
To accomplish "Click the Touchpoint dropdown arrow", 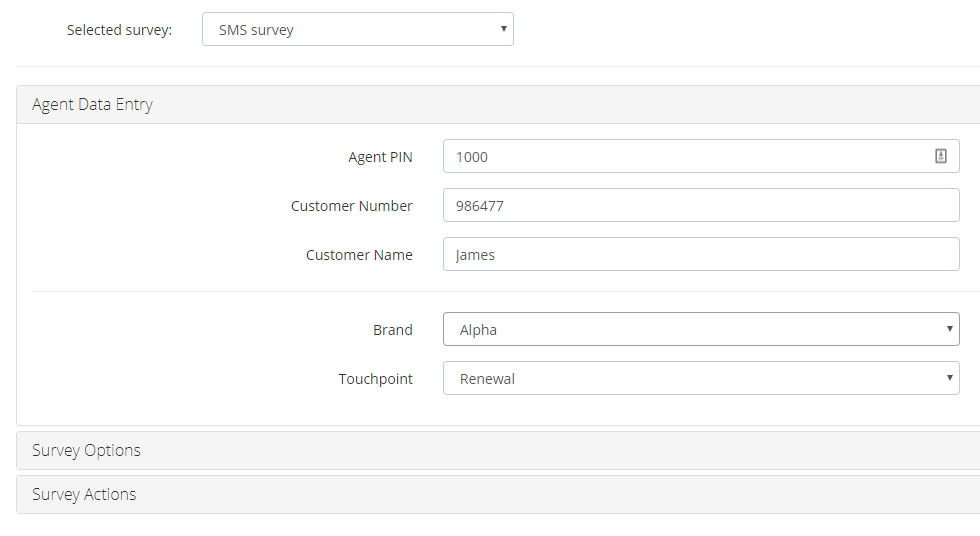I will coord(949,377).
